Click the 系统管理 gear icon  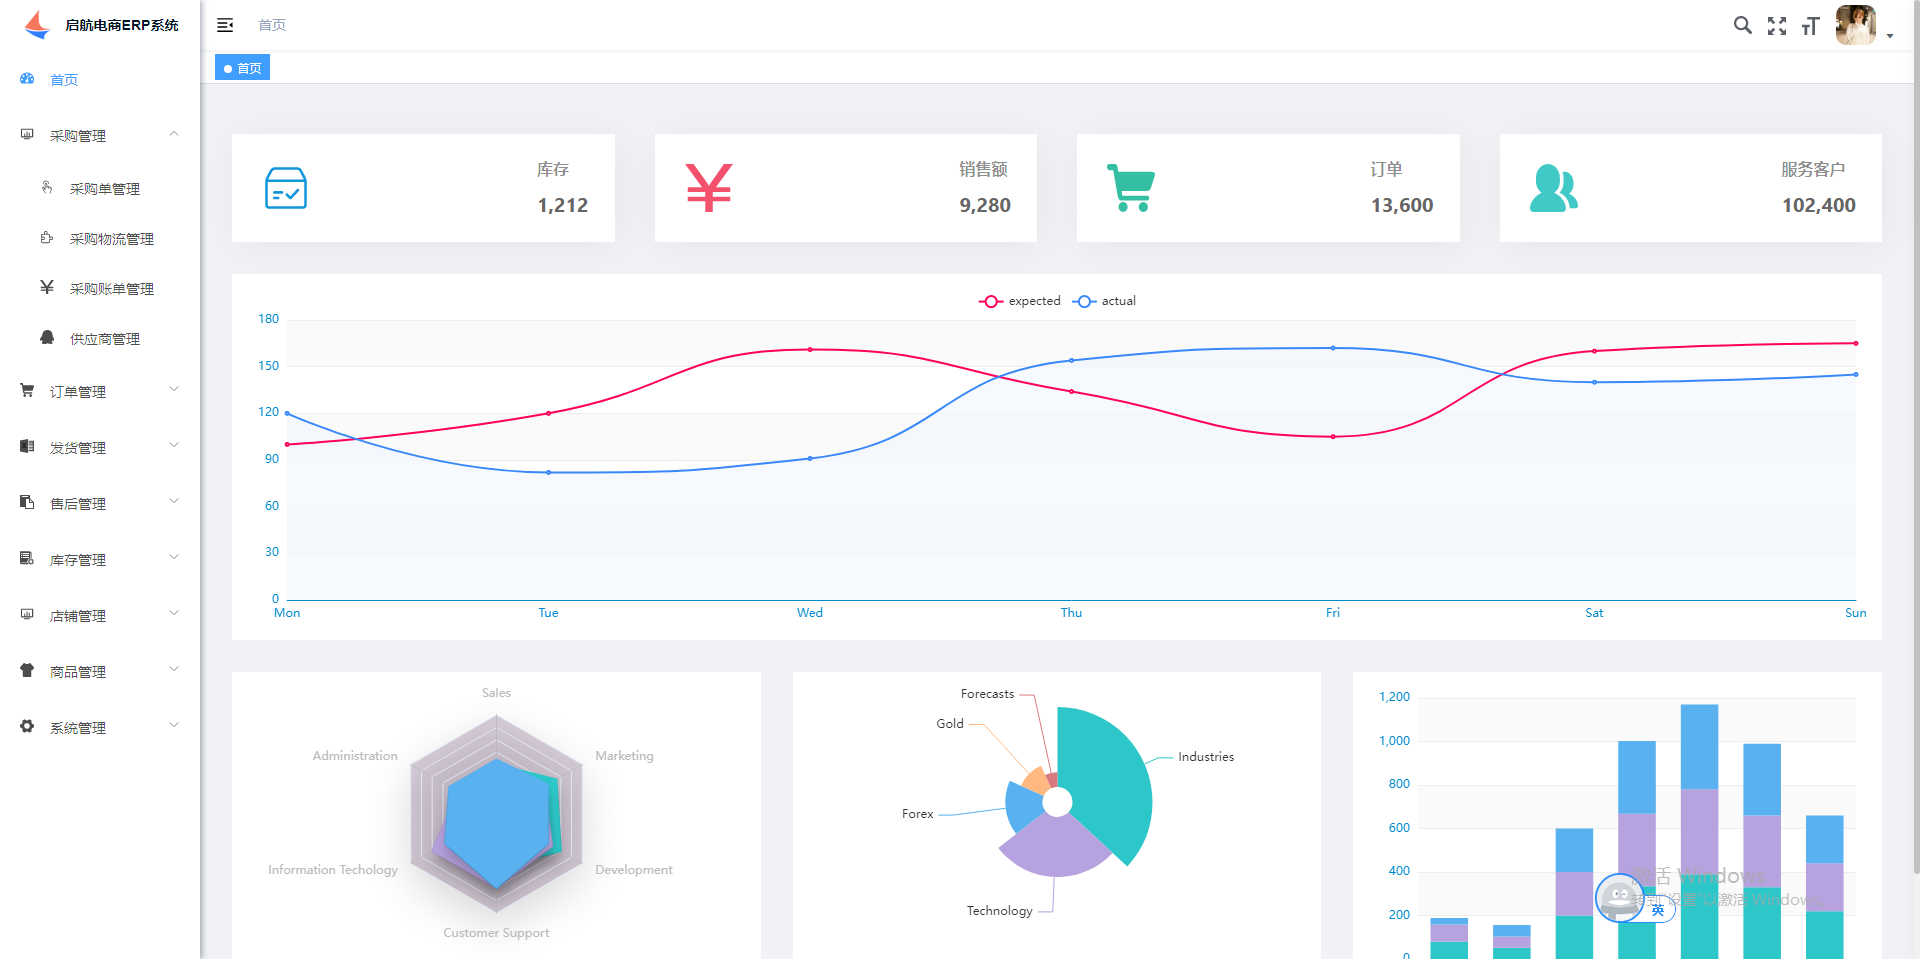[x=27, y=726]
